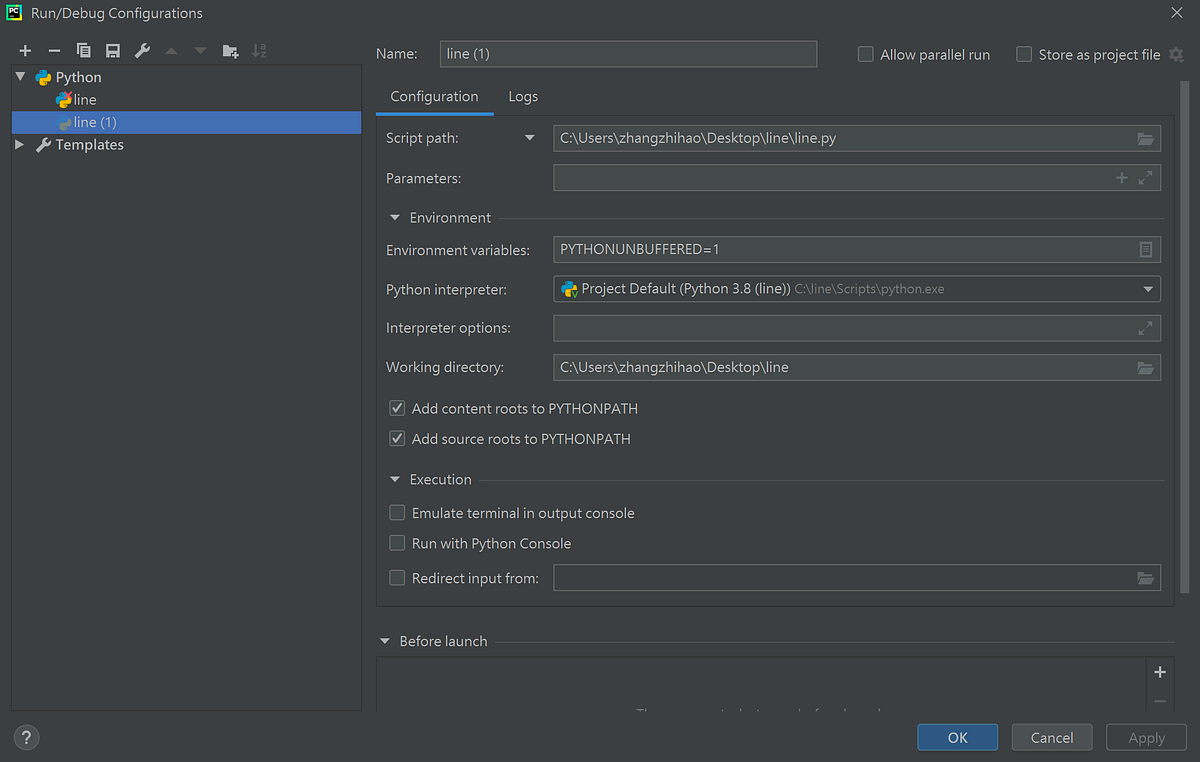Add new configuration with plus icon
Image resolution: width=1200 pixels, height=762 pixels.
tap(25, 51)
